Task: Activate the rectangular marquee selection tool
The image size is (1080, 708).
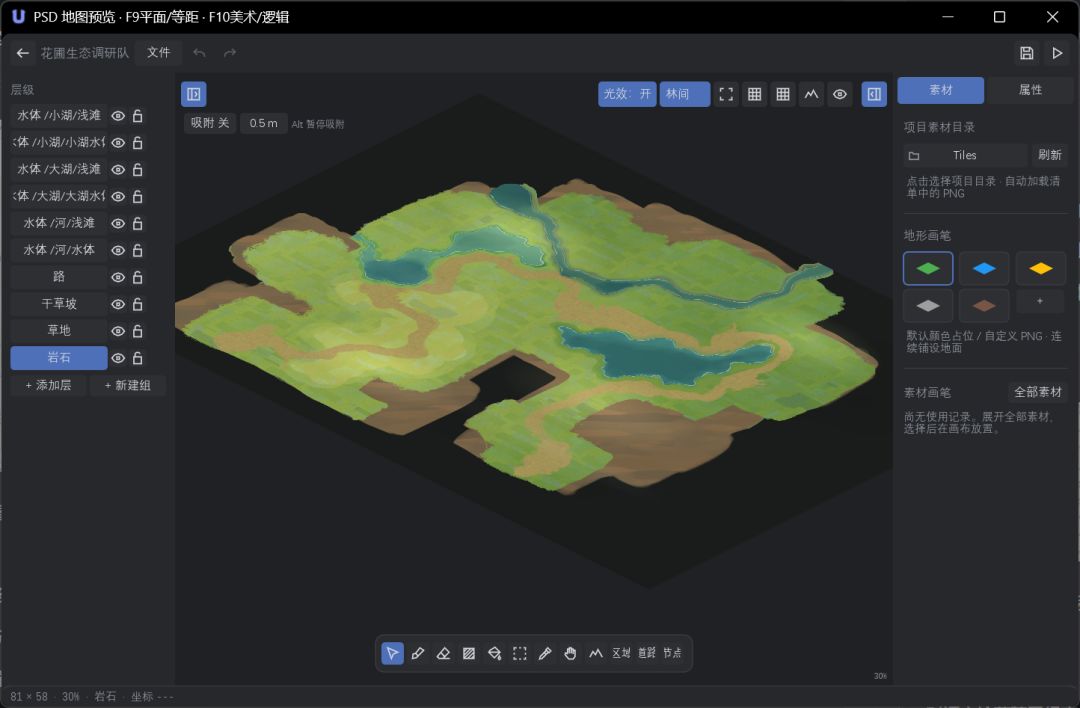Action: click(x=520, y=653)
